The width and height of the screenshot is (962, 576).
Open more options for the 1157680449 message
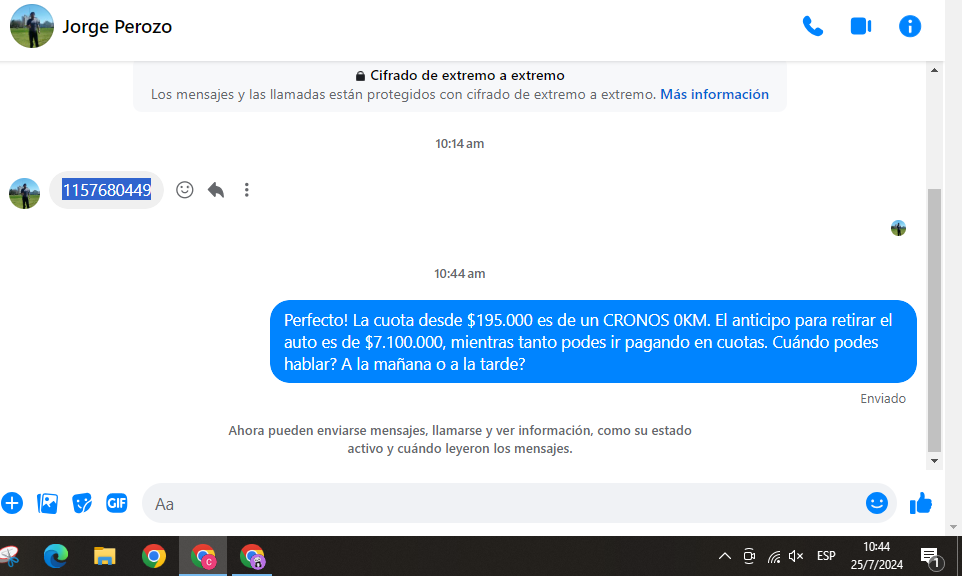click(246, 190)
